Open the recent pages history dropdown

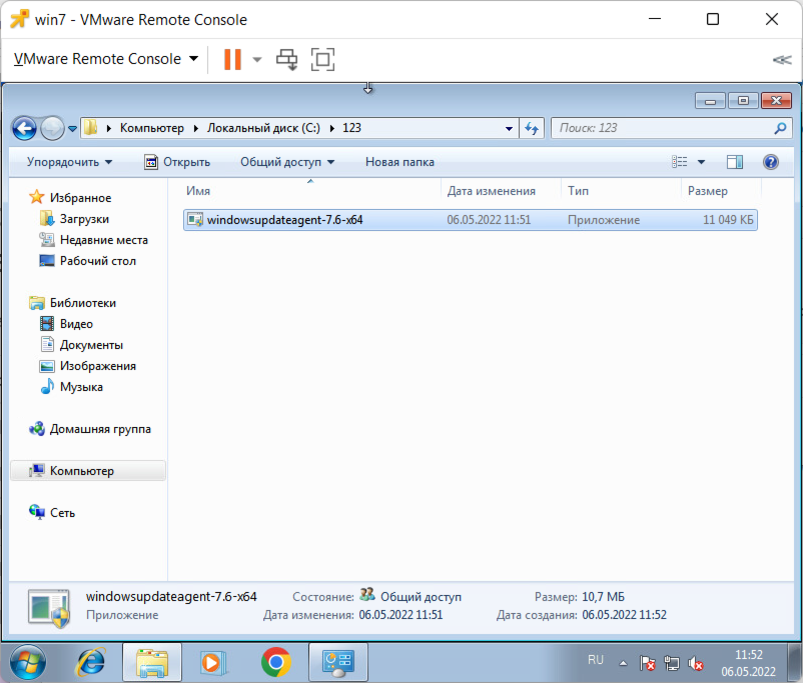click(x=72, y=129)
